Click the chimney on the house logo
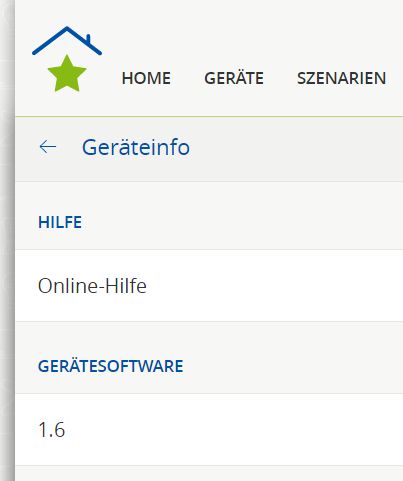 pyautogui.click(x=88, y=38)
